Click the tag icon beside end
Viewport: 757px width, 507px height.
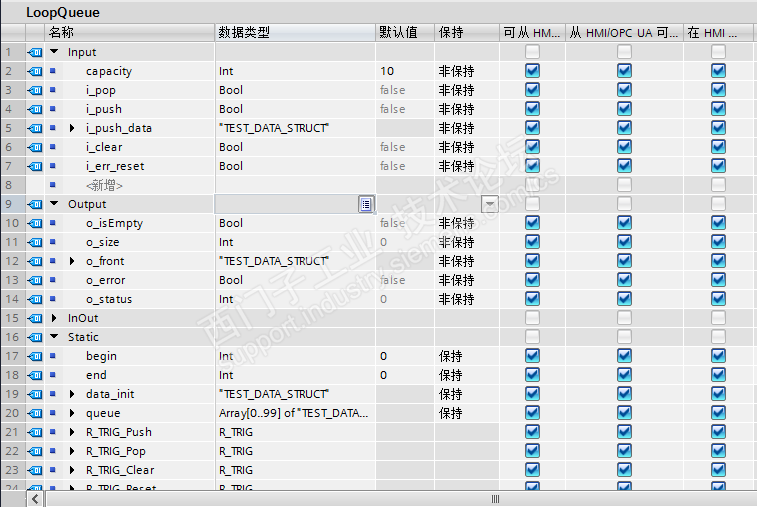pyautogui.click(x=35, y=375)
